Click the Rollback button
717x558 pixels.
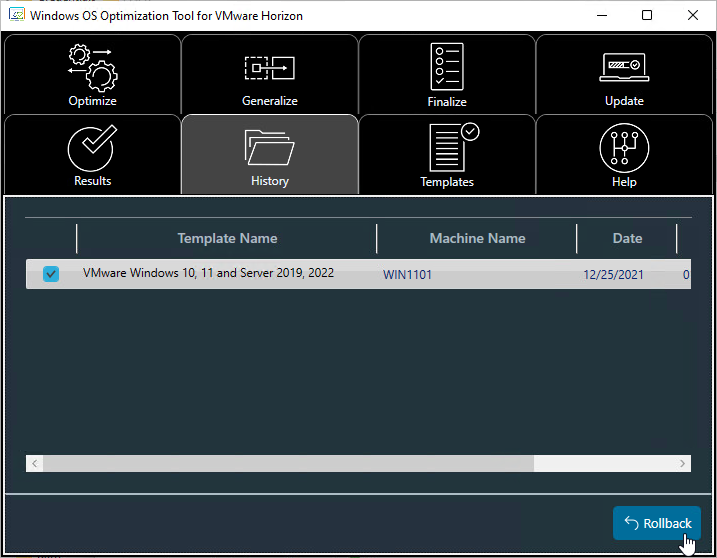(x=657, y=523)
